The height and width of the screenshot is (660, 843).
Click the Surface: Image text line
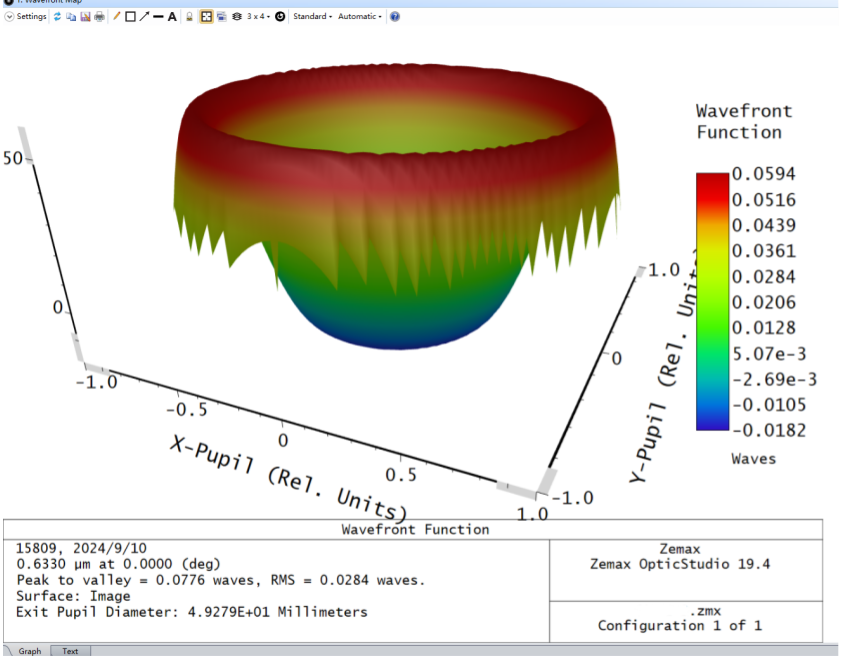(73, 597)
